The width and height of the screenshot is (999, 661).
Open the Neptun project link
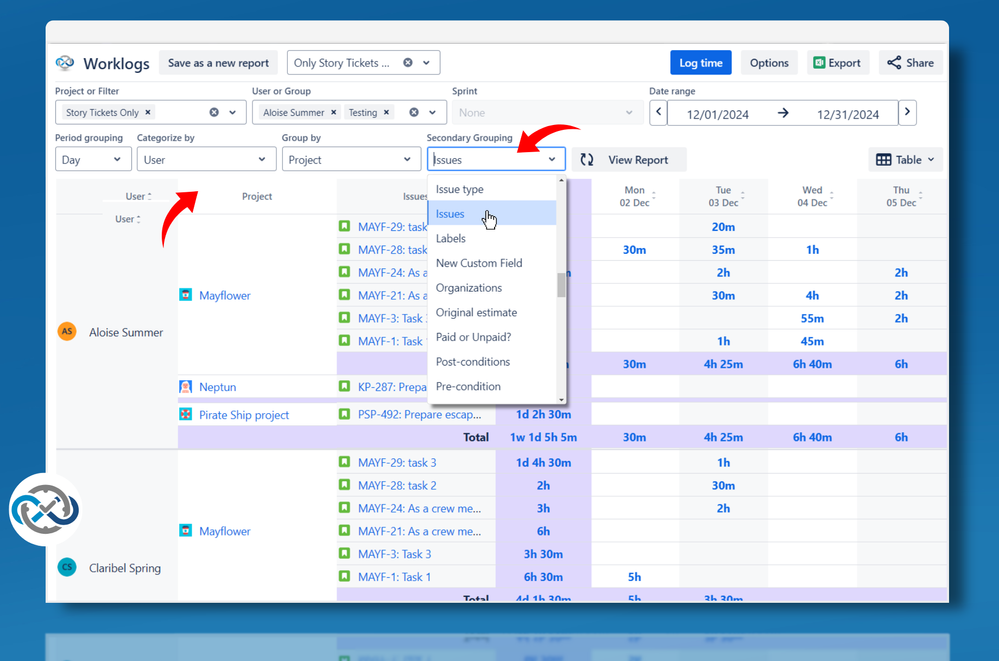(x=217, y=387)
